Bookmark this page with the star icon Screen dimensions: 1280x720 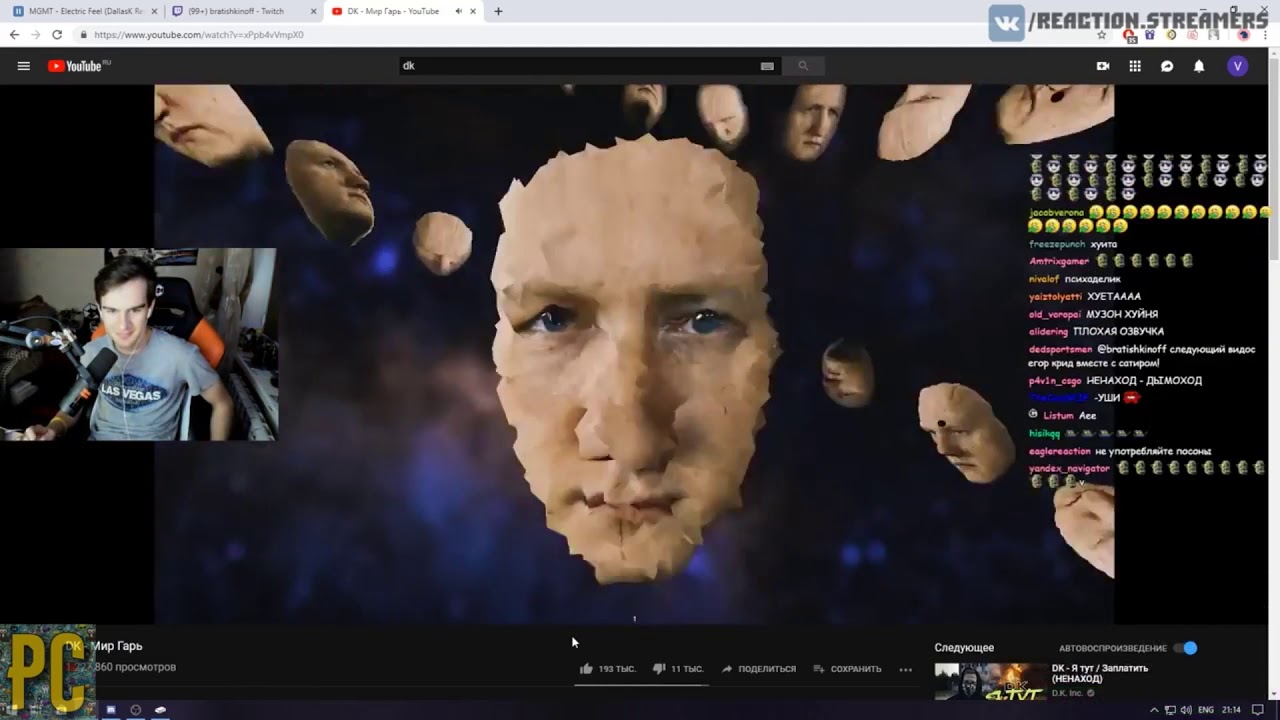click(1101, 35)
